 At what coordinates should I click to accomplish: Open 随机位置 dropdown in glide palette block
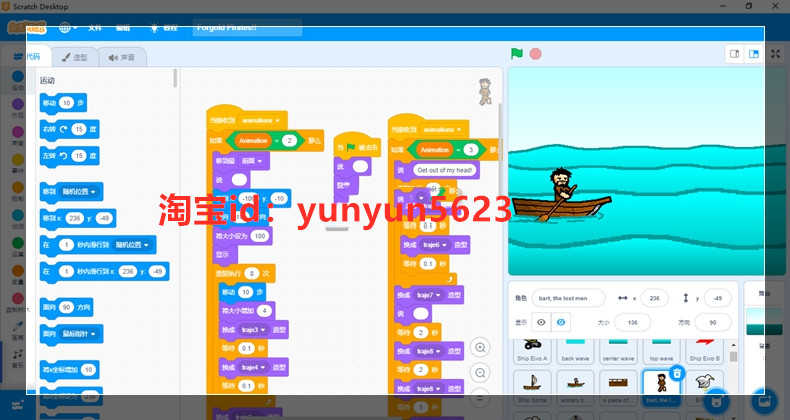click(132, 245)
